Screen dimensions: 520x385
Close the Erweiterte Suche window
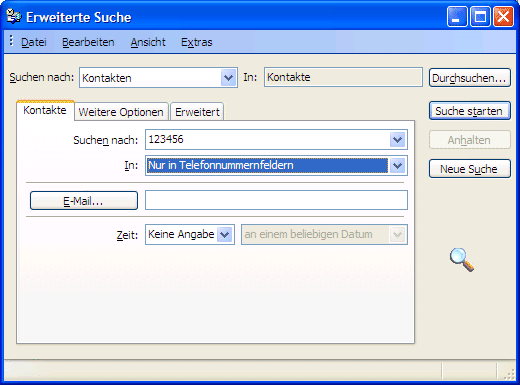tap(504, 16)
